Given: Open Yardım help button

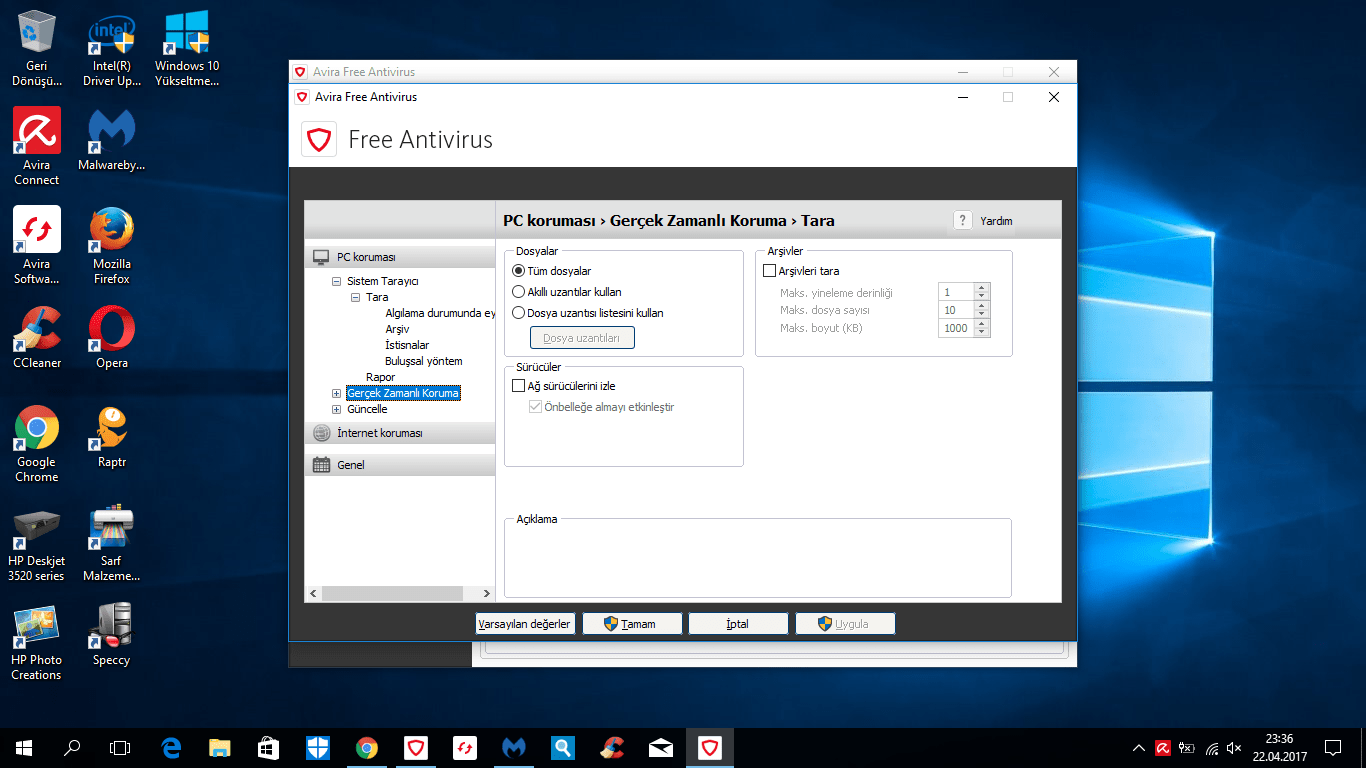Looking at the screenshot, I should 984,221.
